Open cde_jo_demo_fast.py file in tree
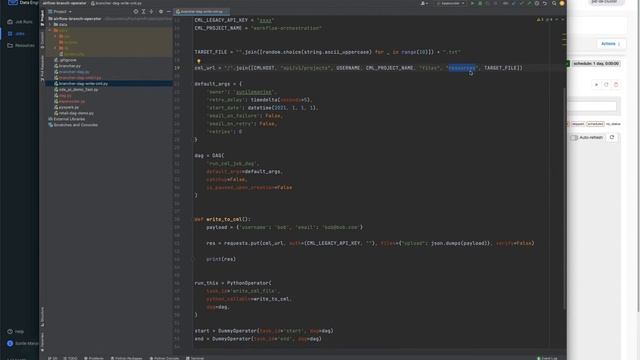 (76, 89)
